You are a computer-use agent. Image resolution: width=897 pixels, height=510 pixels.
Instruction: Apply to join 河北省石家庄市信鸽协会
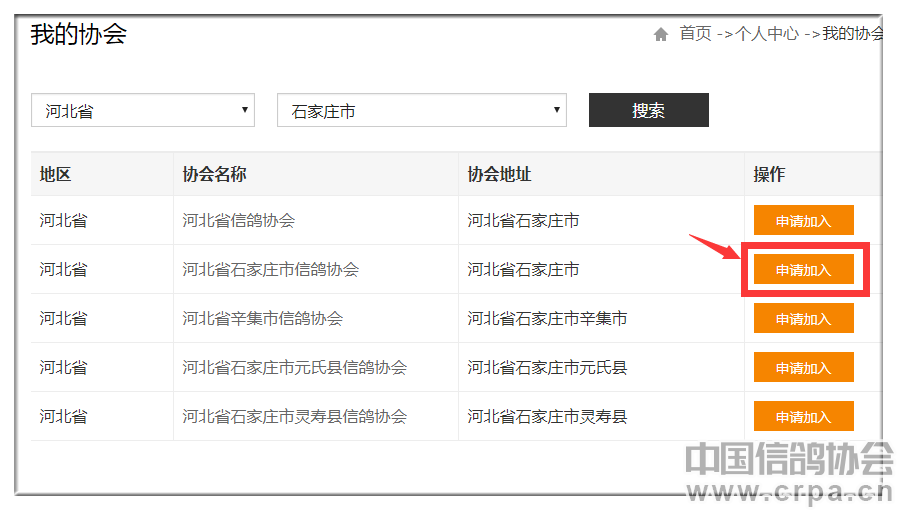pos(804,270)
